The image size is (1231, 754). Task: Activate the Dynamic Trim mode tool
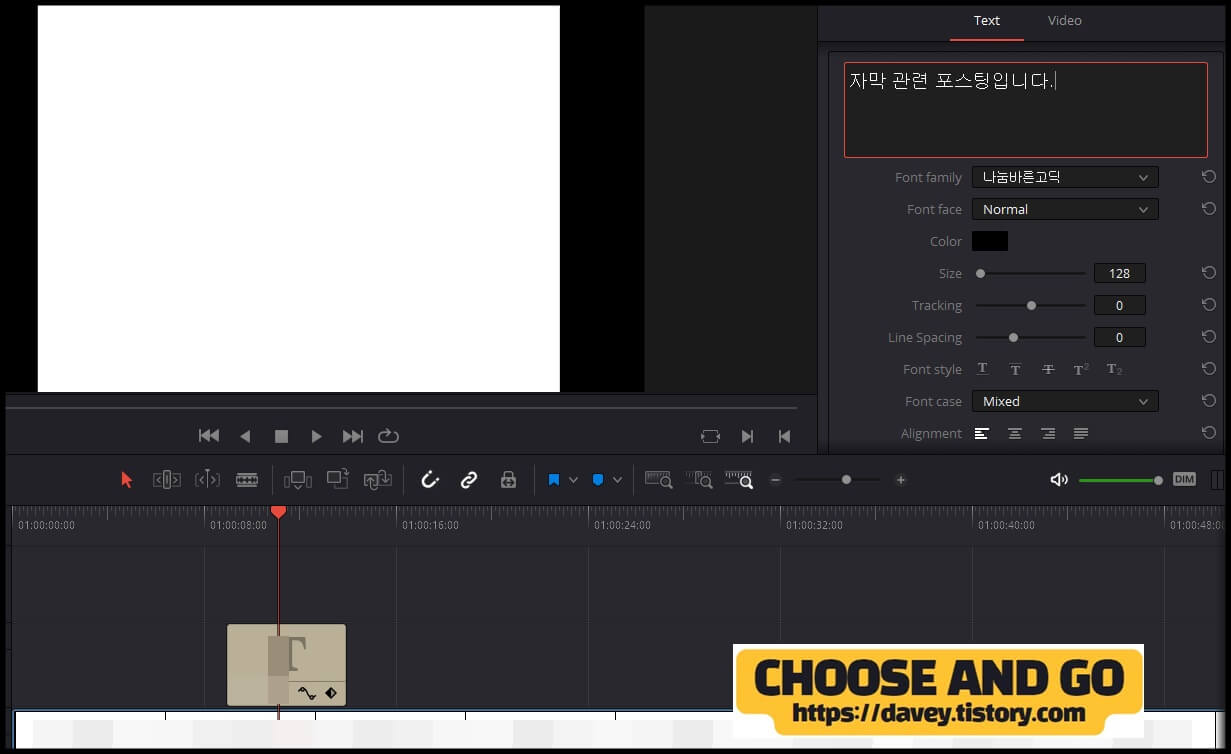point(207,480)
